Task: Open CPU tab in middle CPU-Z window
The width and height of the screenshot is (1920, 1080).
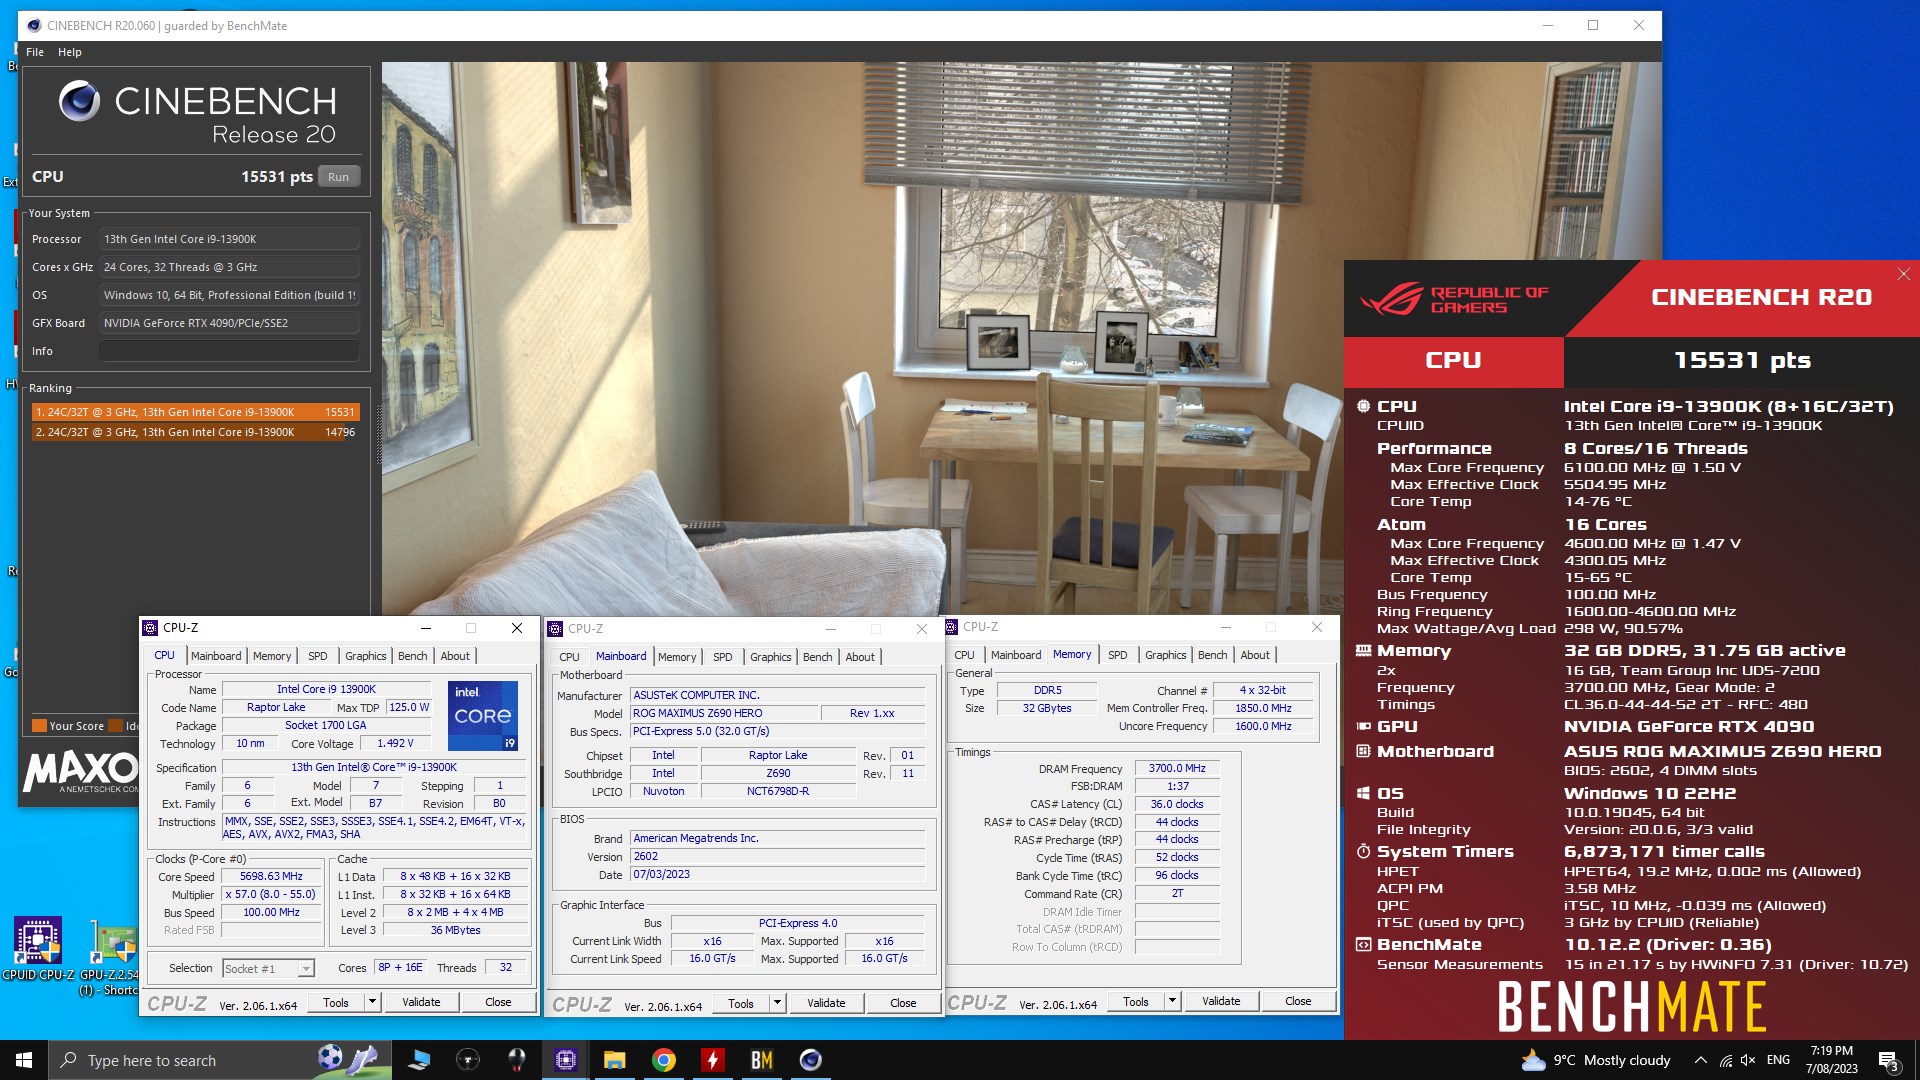Action: (x=569, y=657)
